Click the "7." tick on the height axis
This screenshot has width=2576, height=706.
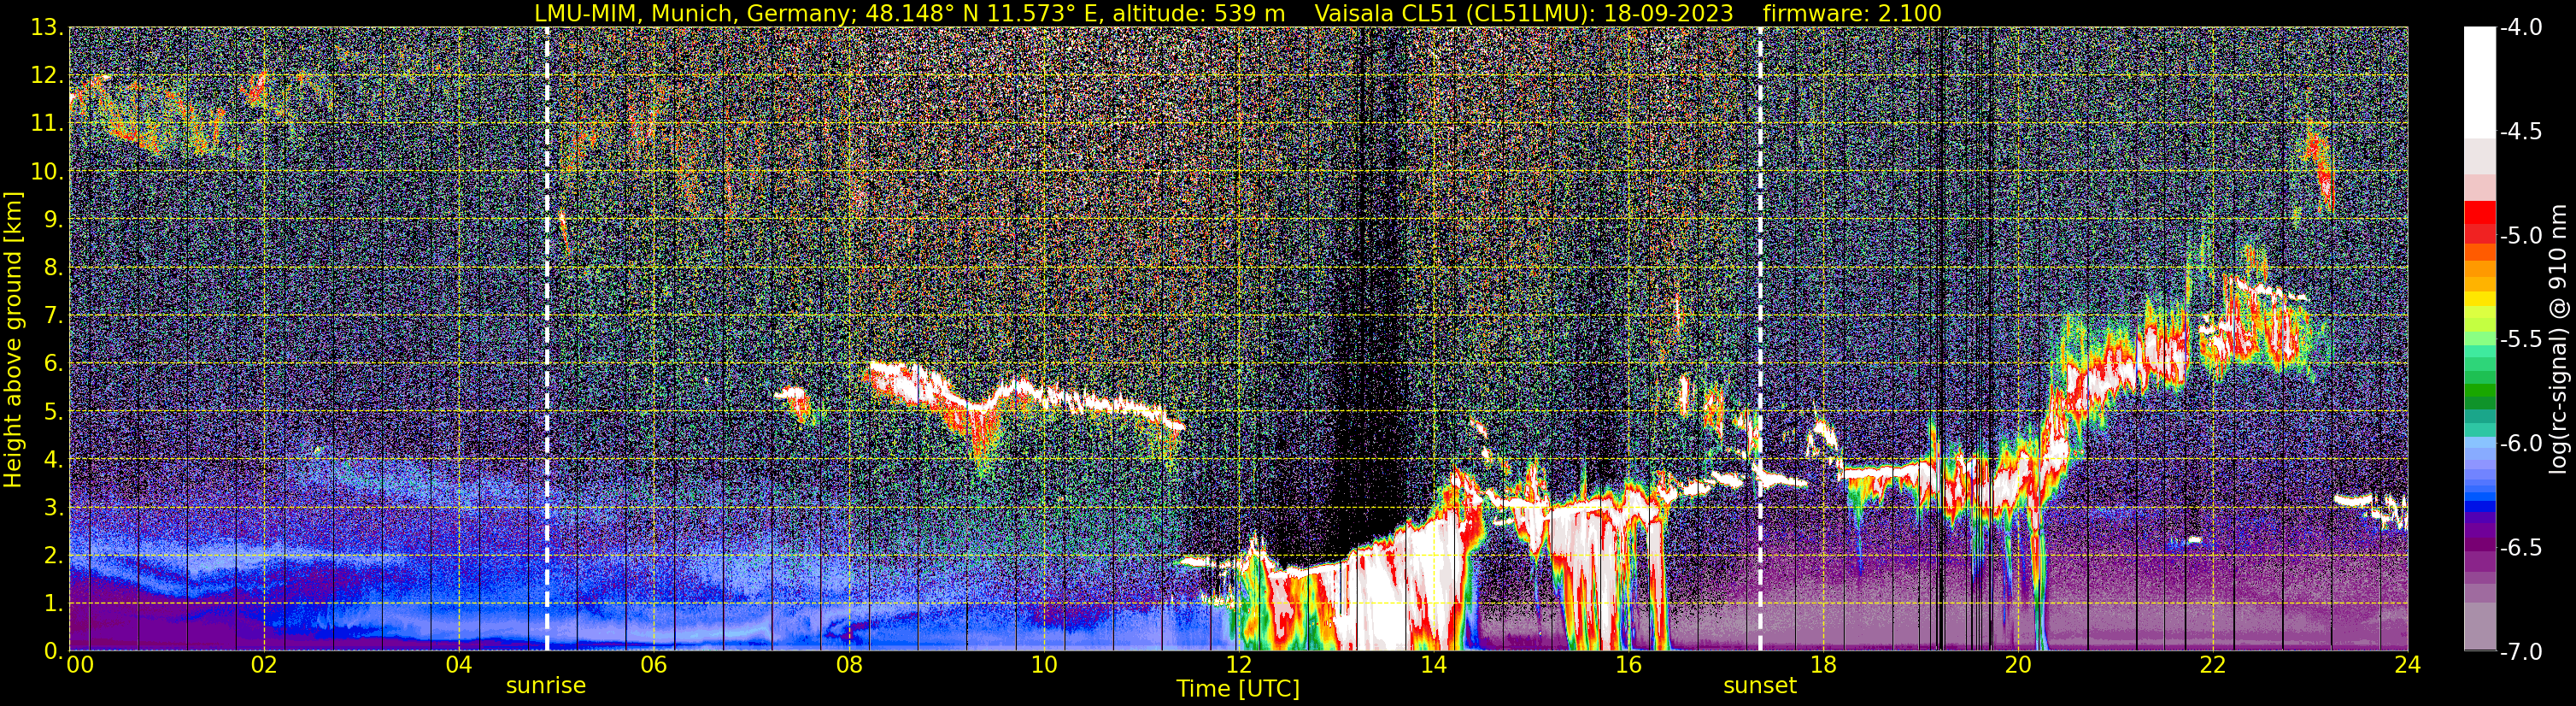(x=54, y=316)
